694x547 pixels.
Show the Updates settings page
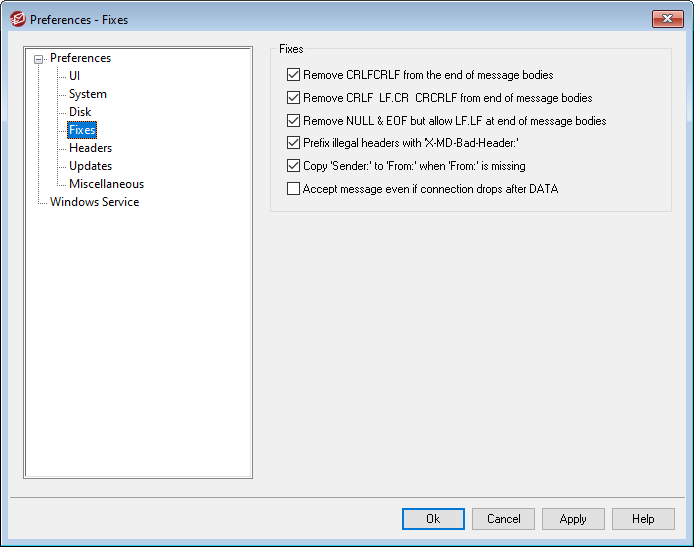[90, 166]
